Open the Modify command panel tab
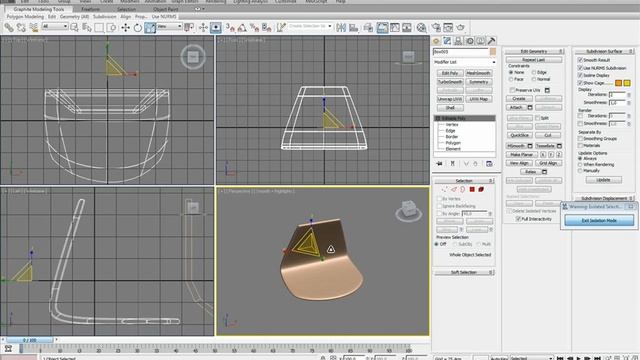The height and width of the screenshot is (360, 640). pos(447,41)
